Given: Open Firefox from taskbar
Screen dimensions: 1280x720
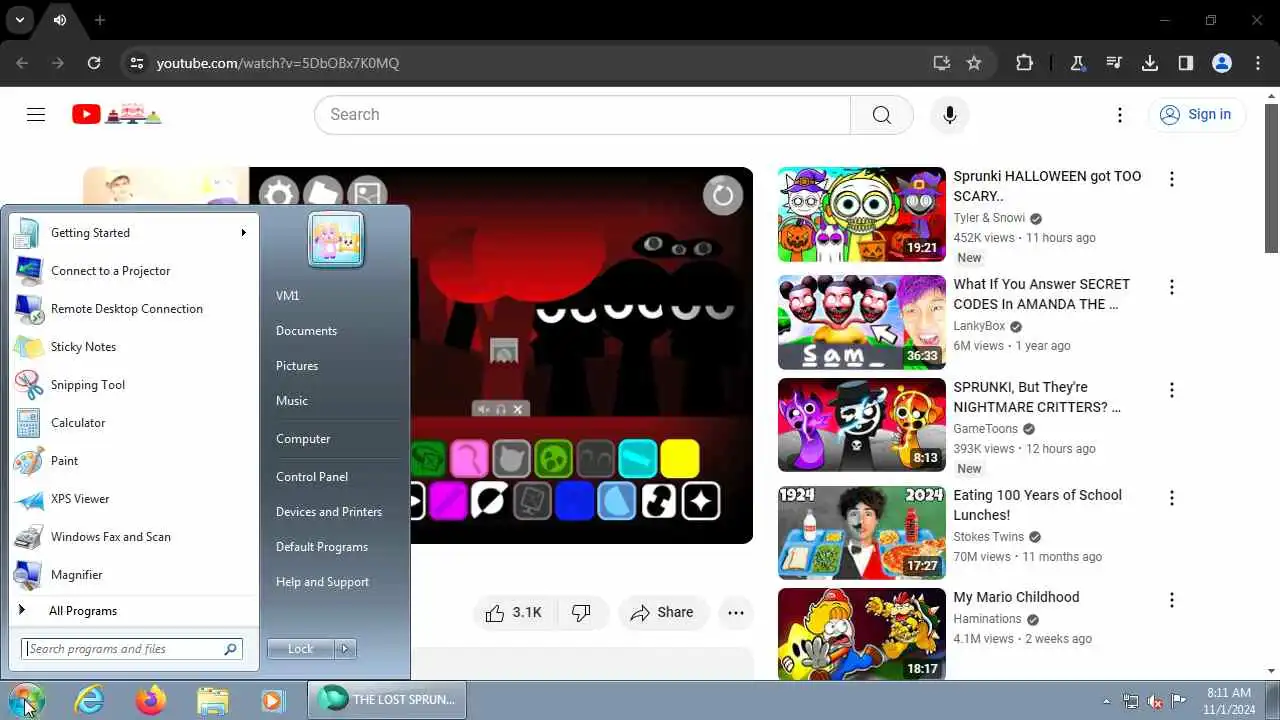Looking at the screenshot, I should point(151,700).
